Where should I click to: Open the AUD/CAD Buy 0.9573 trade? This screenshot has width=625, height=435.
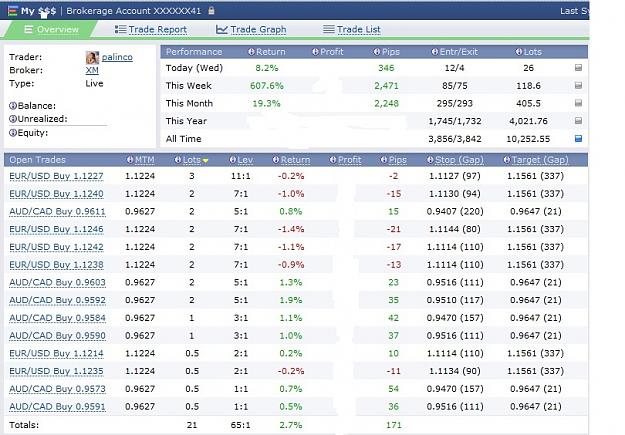[x=57, y=389]
